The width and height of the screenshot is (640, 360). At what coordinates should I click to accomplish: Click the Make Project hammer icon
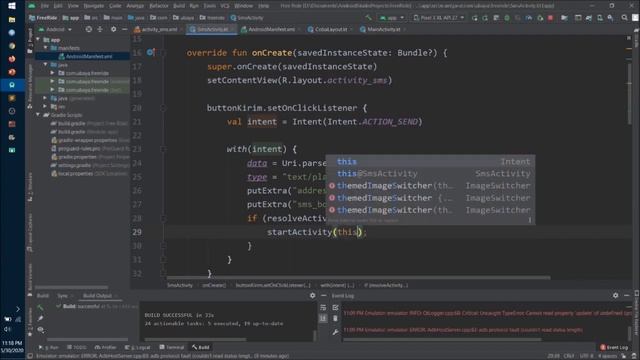pyautogui.click(x=369, y=18)
